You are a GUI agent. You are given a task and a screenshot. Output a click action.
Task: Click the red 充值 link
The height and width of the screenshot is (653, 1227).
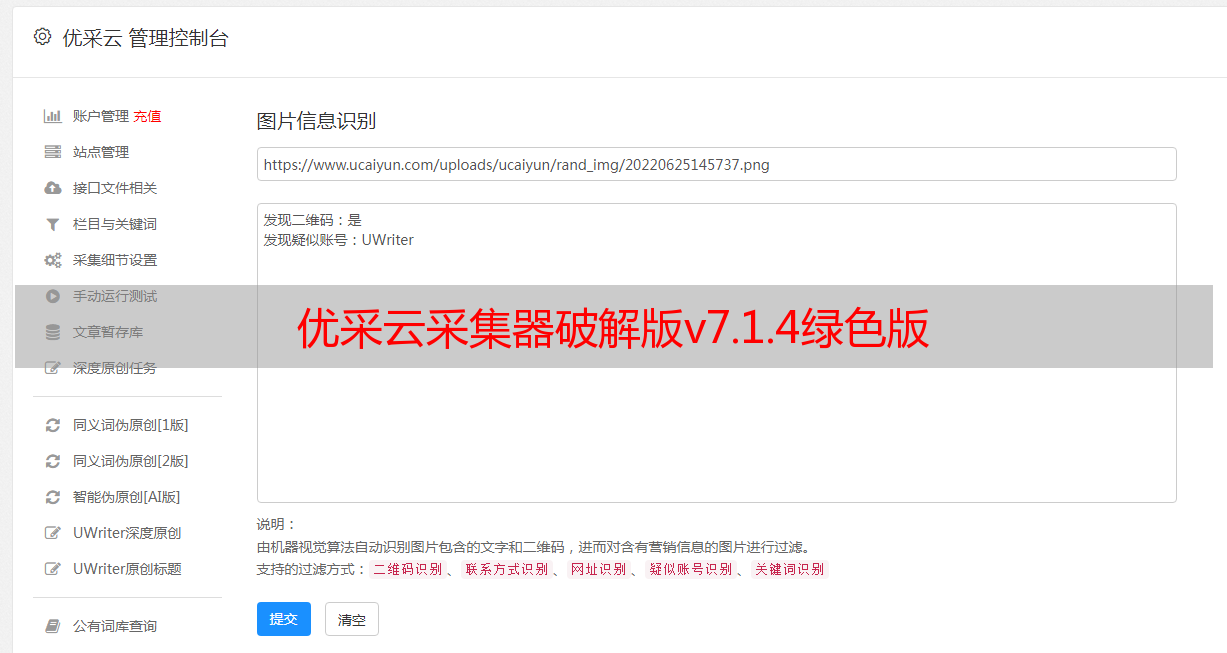coord(147,116)
